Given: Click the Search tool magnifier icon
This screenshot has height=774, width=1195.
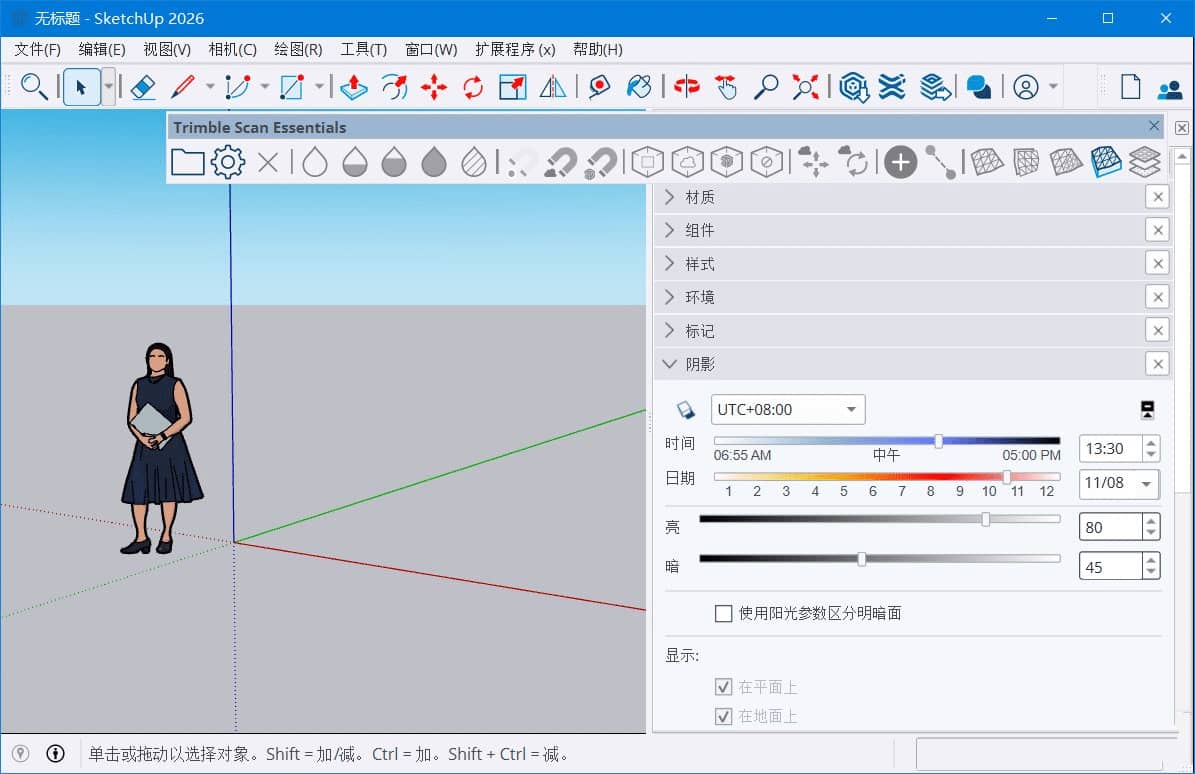Looking at the screenshot, I should (34, 87).
